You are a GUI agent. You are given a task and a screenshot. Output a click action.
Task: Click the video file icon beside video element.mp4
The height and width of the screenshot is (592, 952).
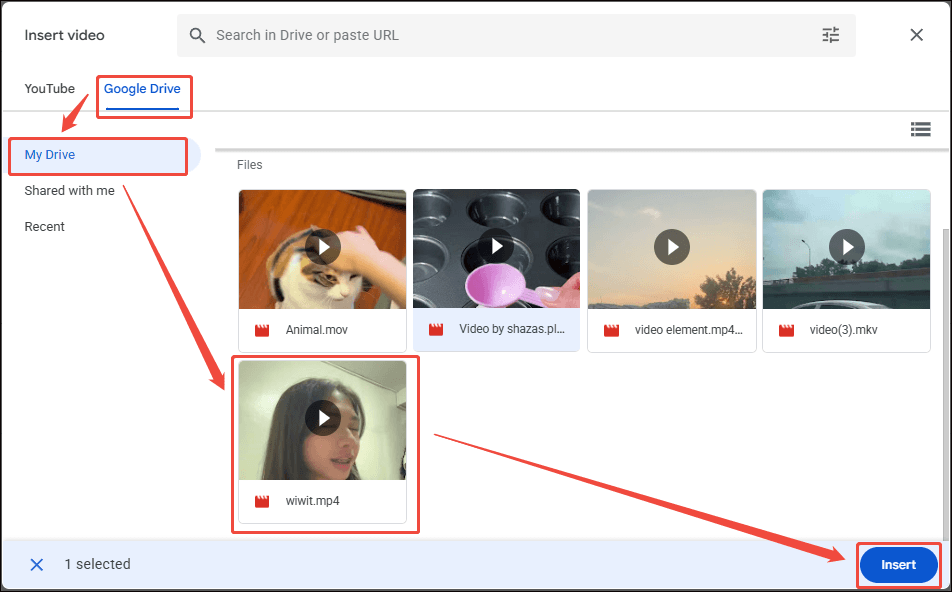point(611,330)
